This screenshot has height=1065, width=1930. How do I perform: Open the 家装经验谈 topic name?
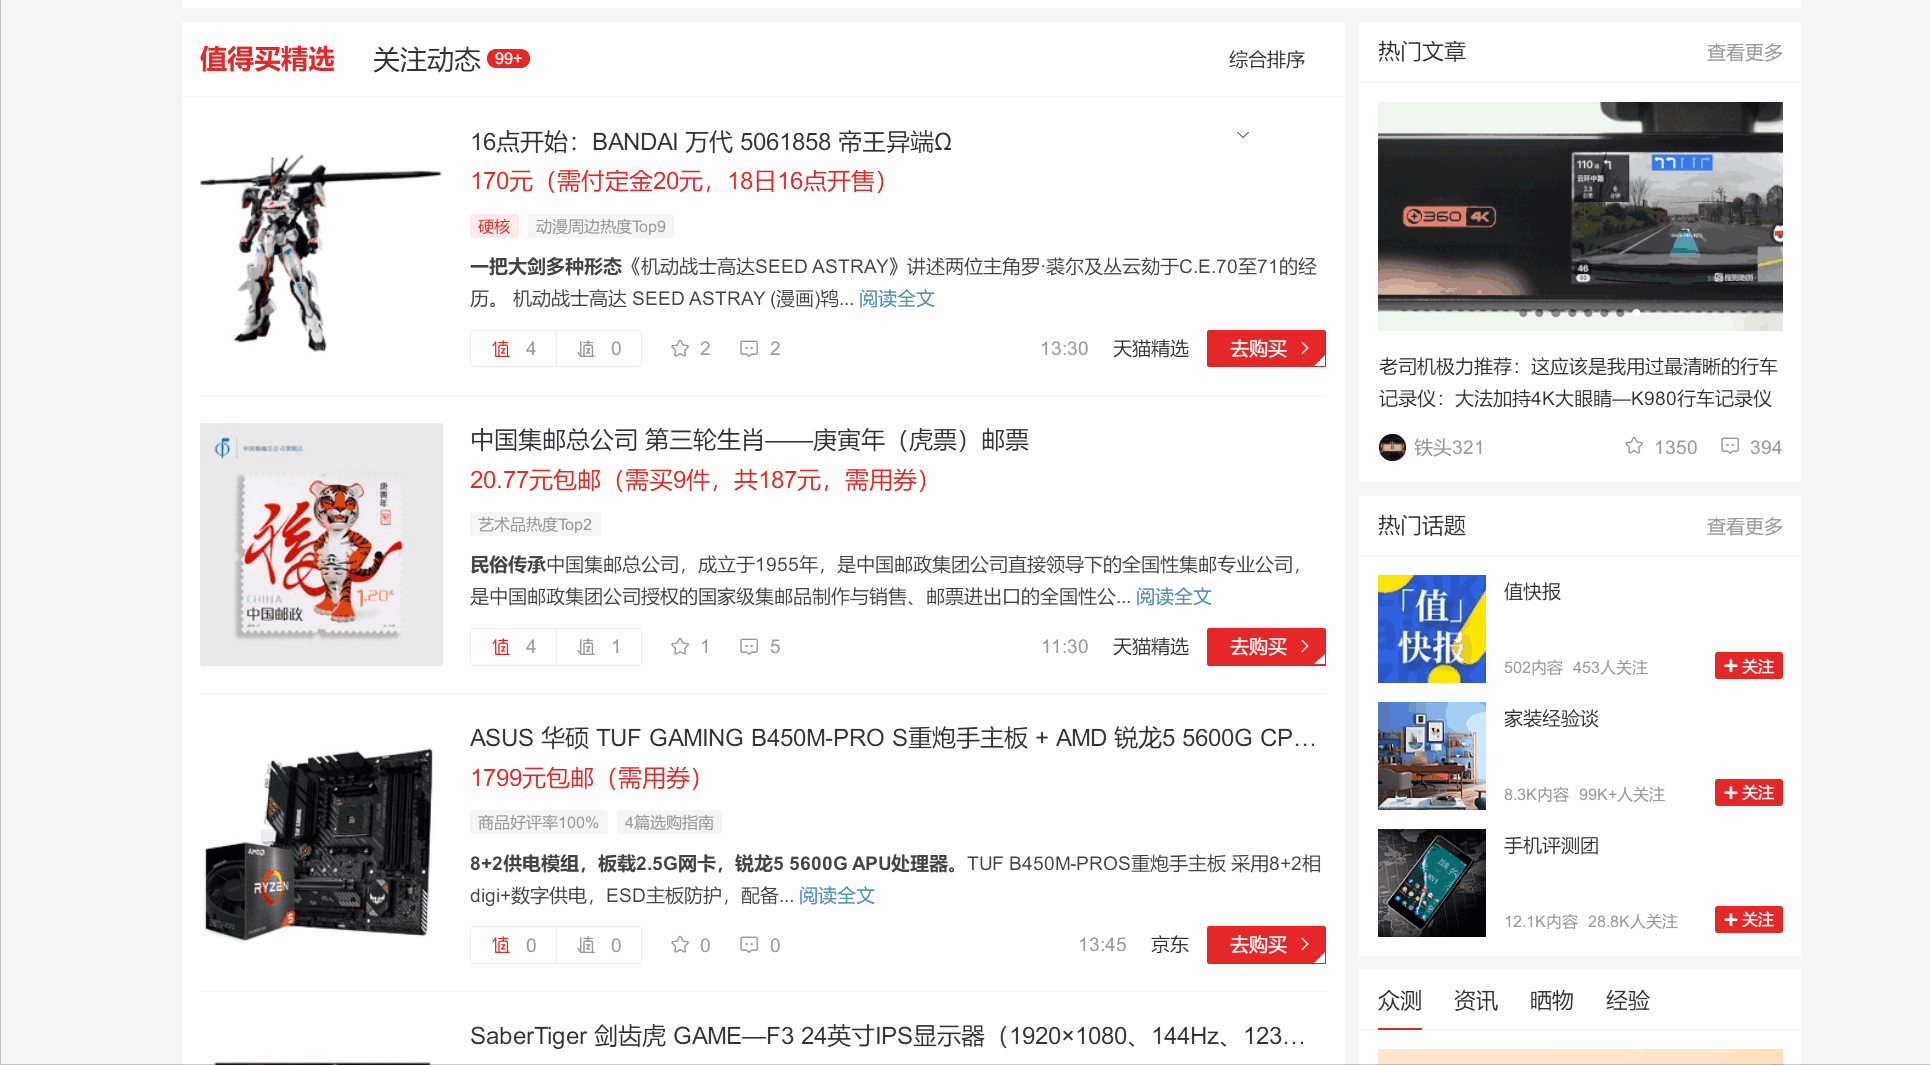[x=1551, y=719]
